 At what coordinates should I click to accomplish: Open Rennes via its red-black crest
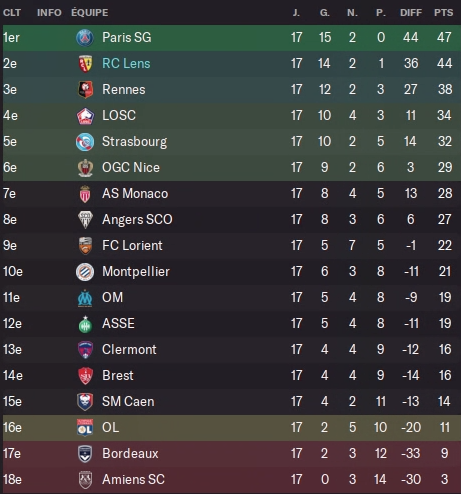click(x=85, y=89)
